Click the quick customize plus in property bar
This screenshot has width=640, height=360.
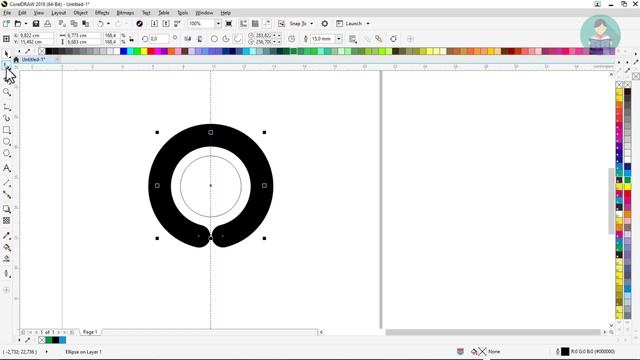(411, 39)
